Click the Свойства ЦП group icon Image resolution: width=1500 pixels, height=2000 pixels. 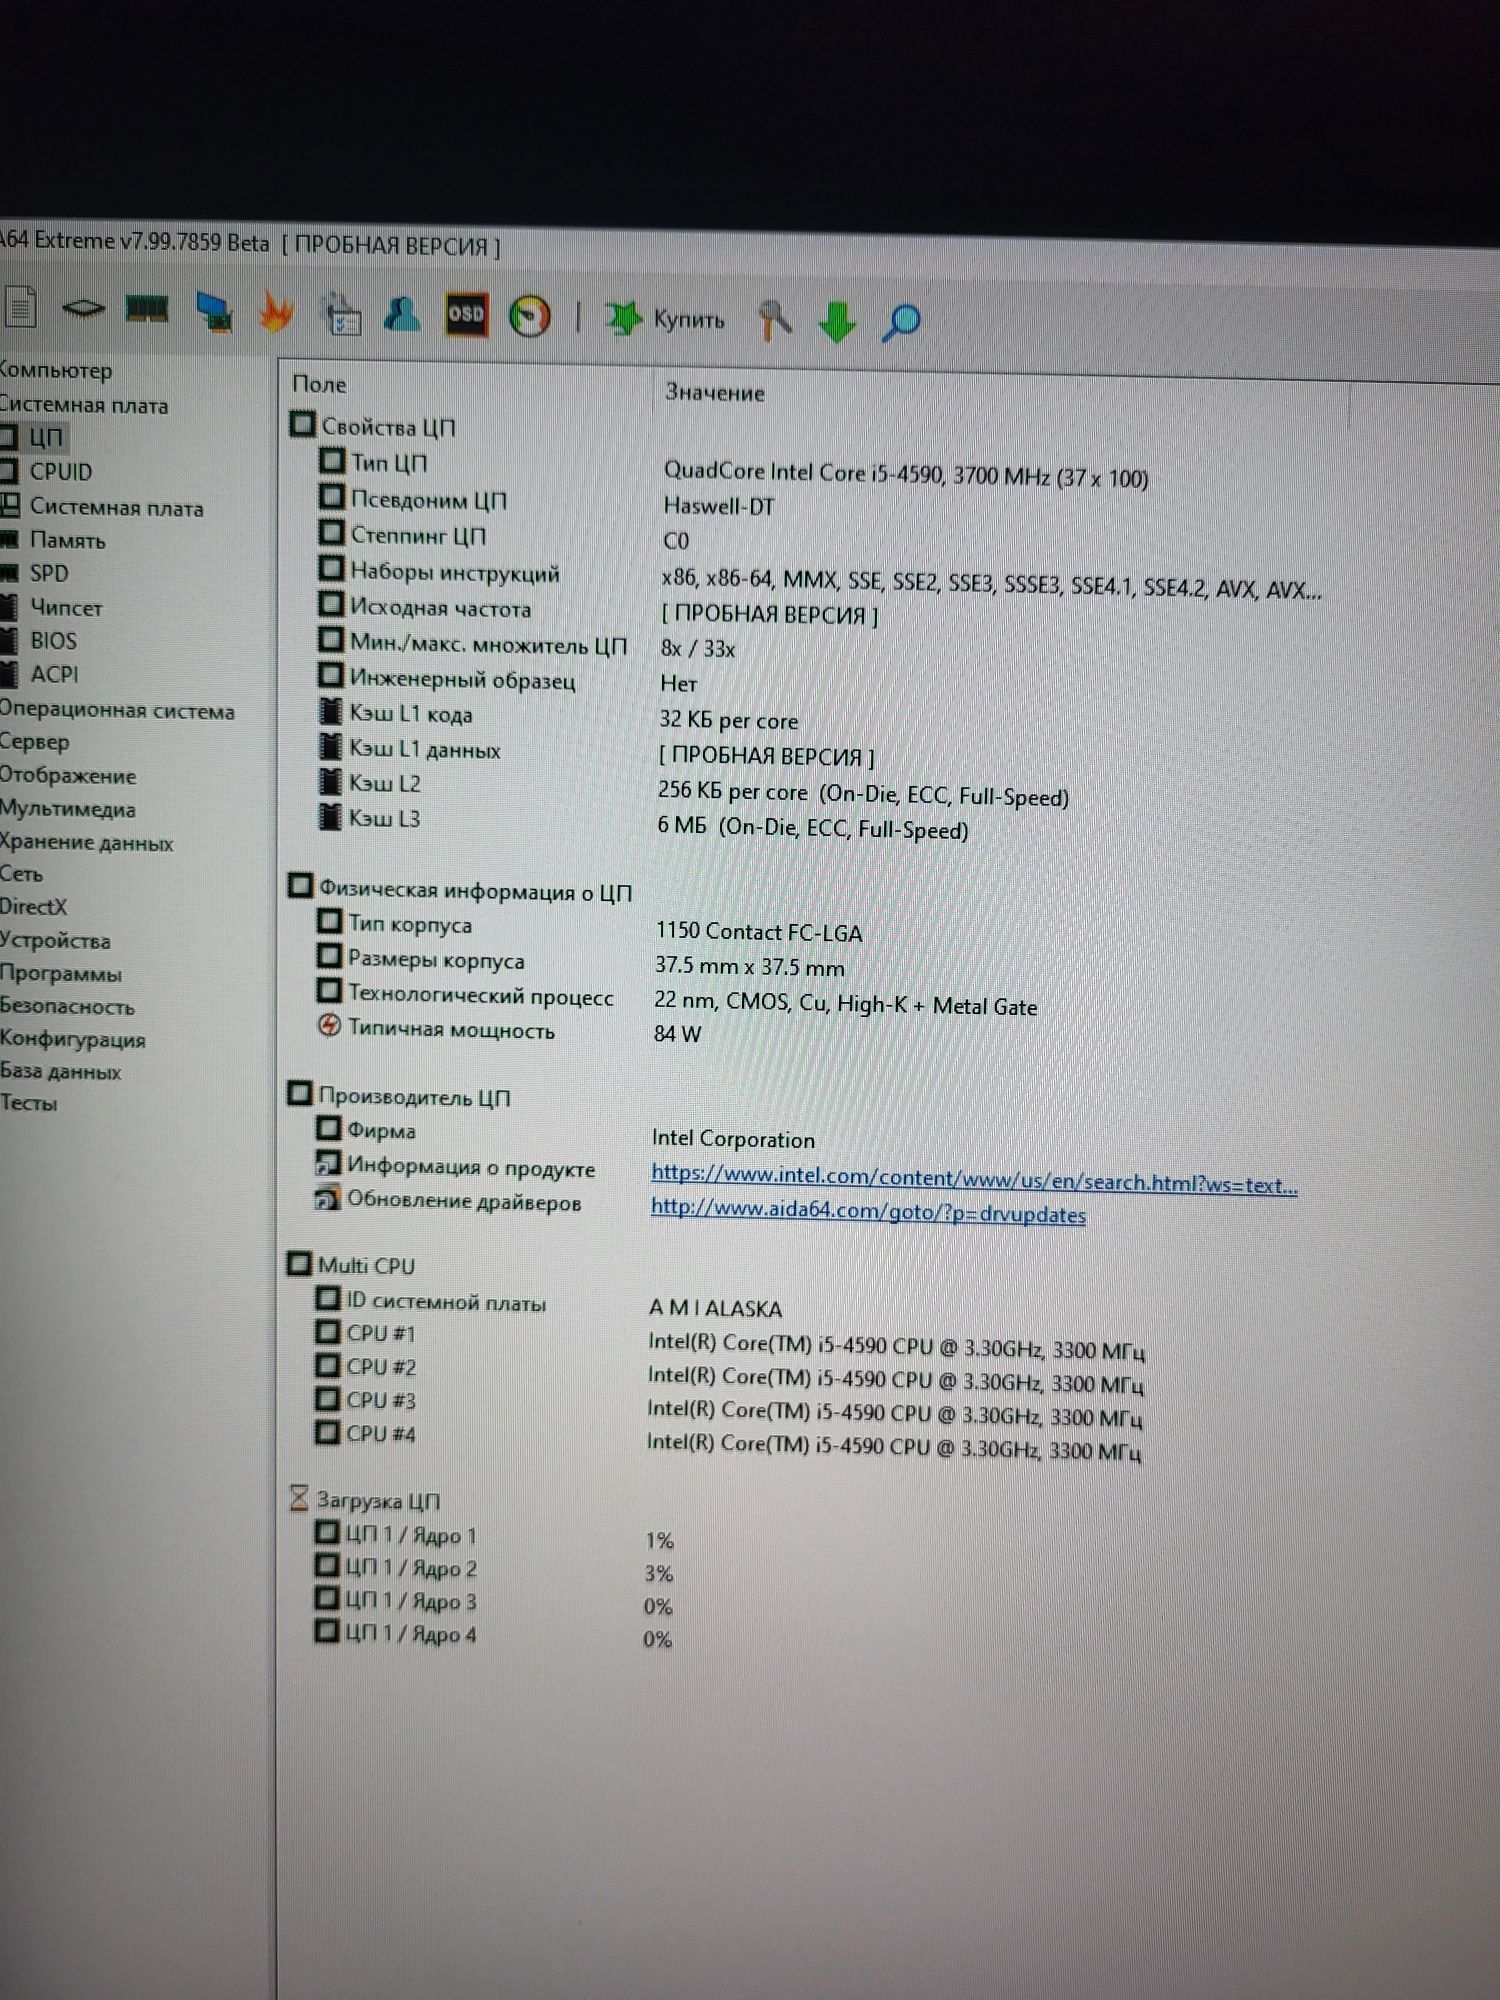click(302, 424)
